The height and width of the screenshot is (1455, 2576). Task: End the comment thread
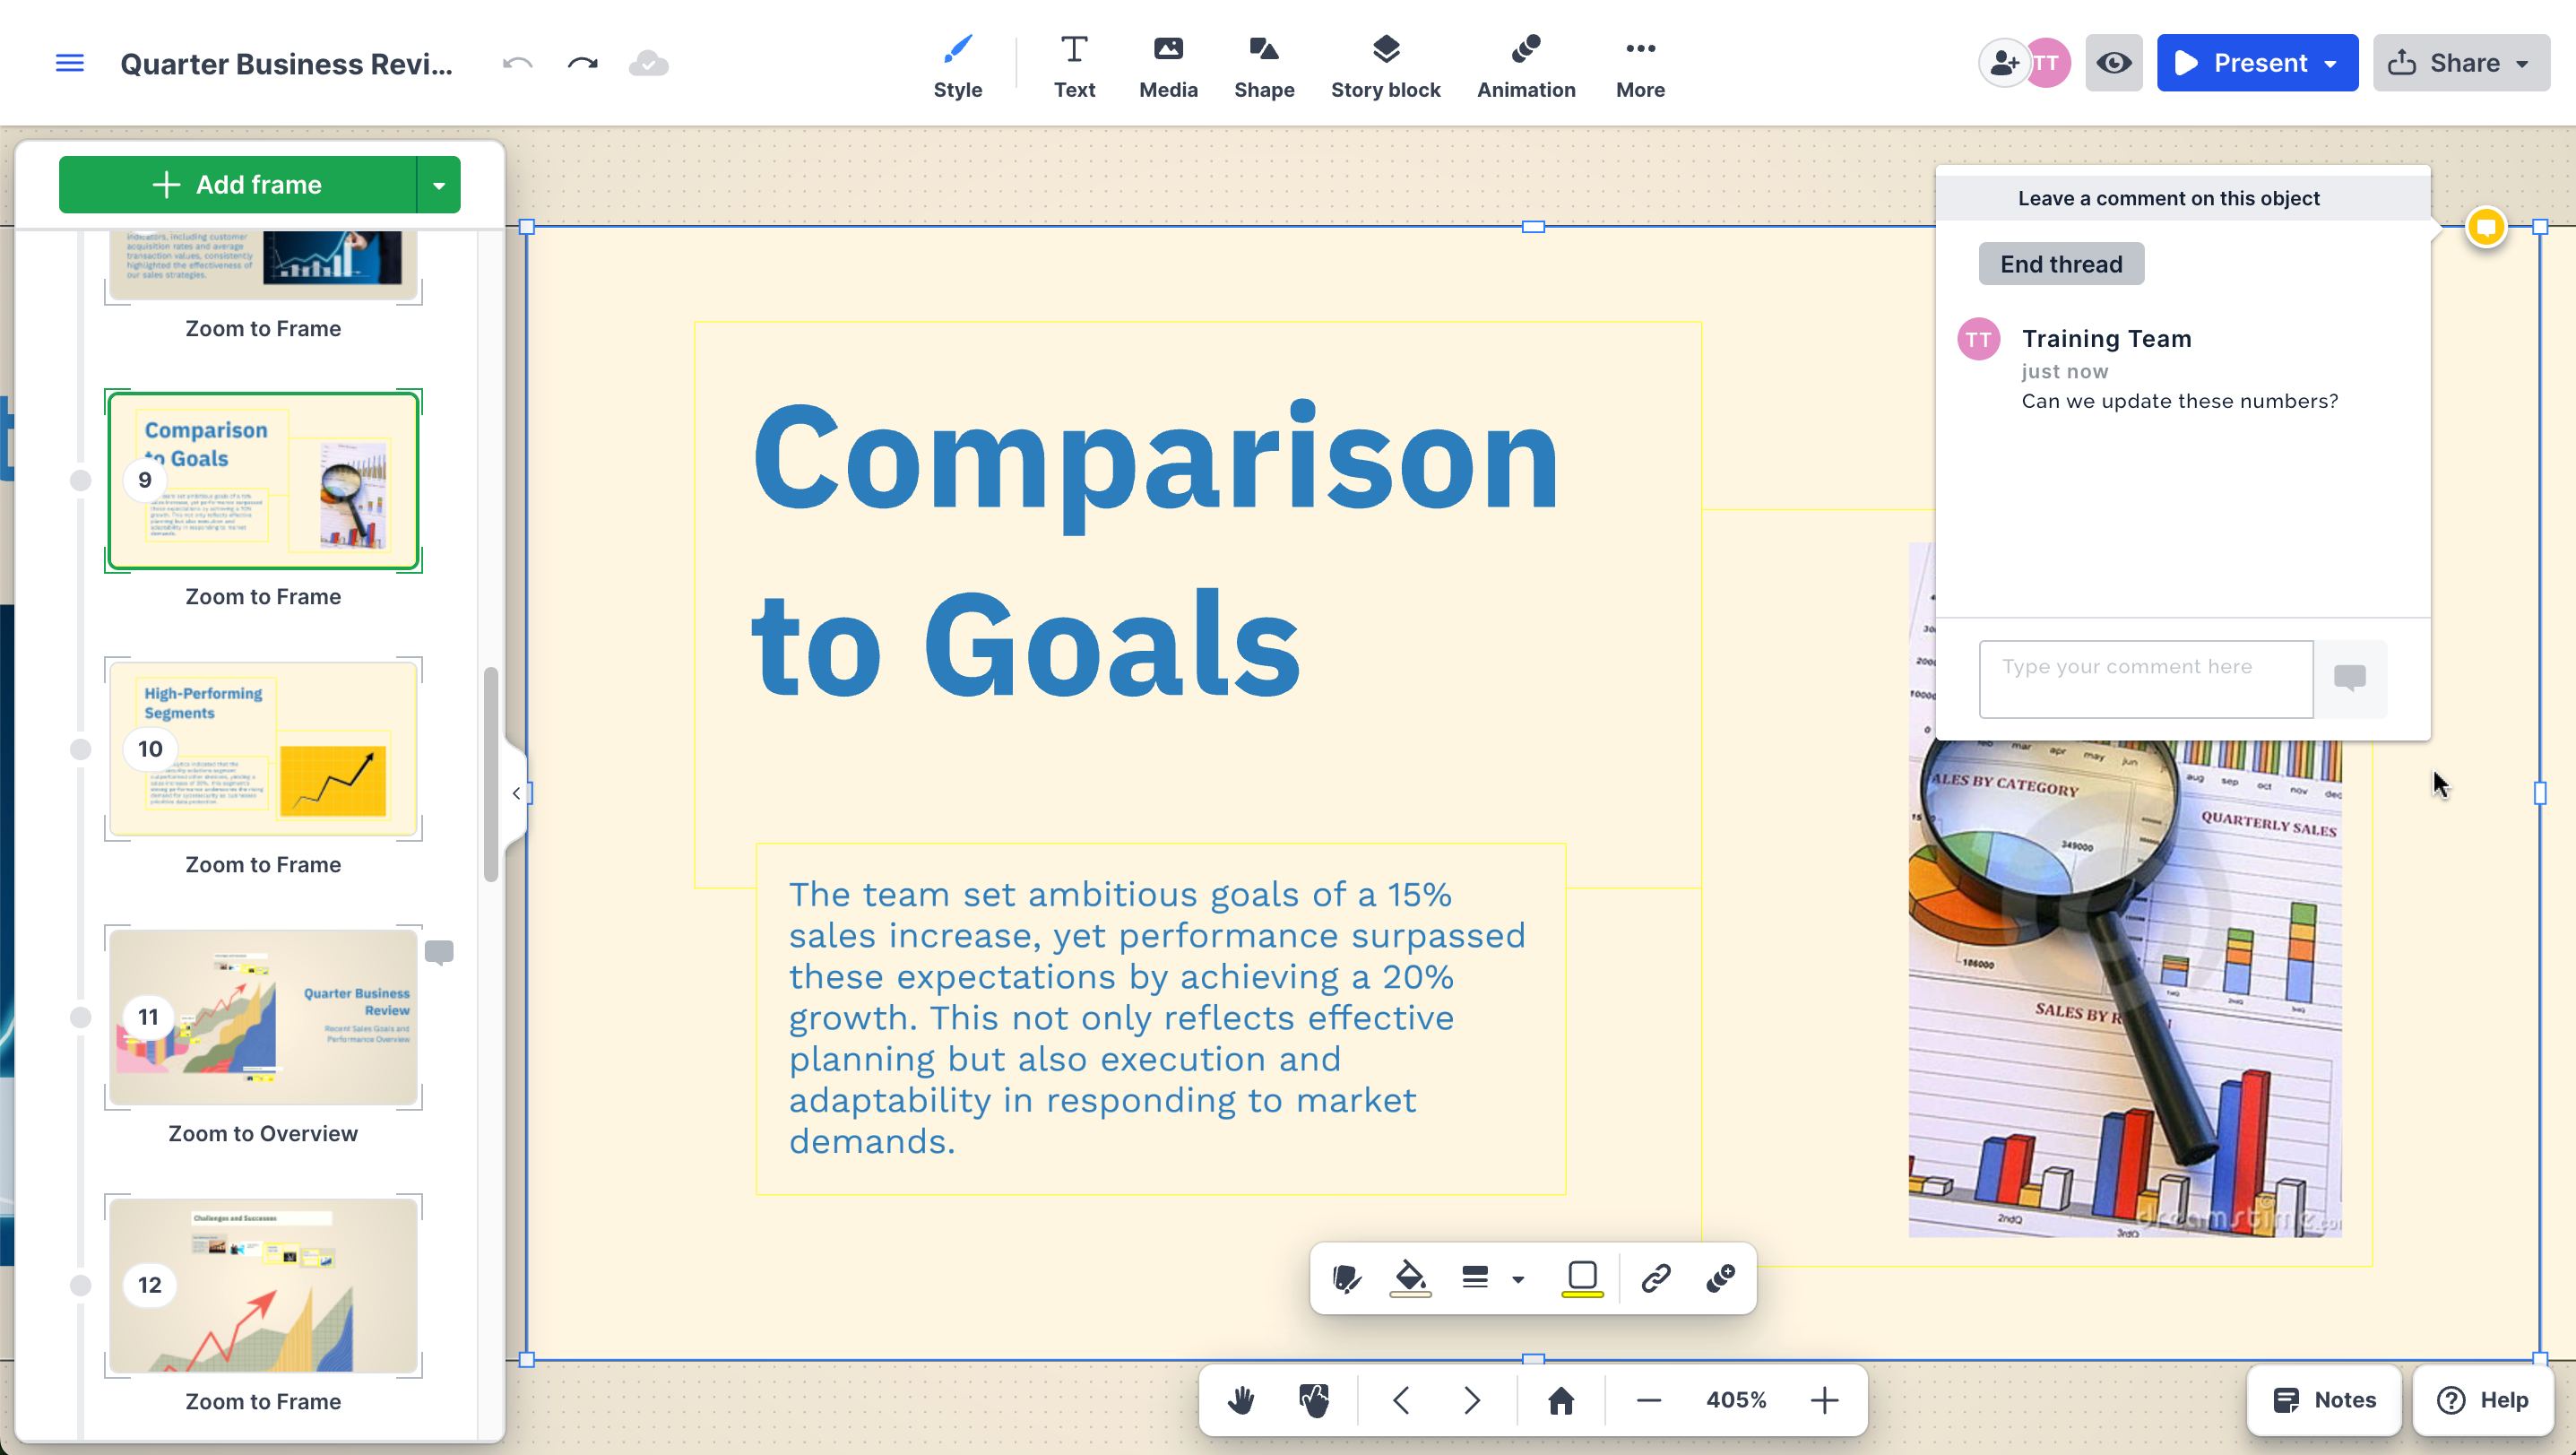[2061, 263]
